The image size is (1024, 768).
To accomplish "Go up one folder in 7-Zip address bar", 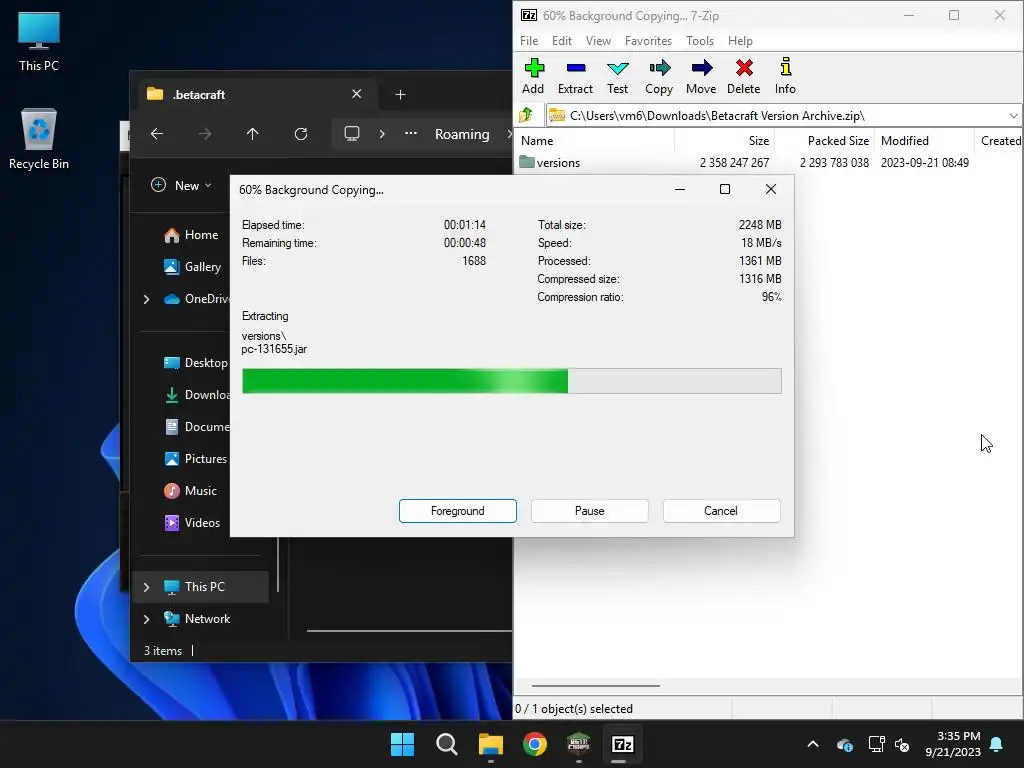I will coord(526,116).
